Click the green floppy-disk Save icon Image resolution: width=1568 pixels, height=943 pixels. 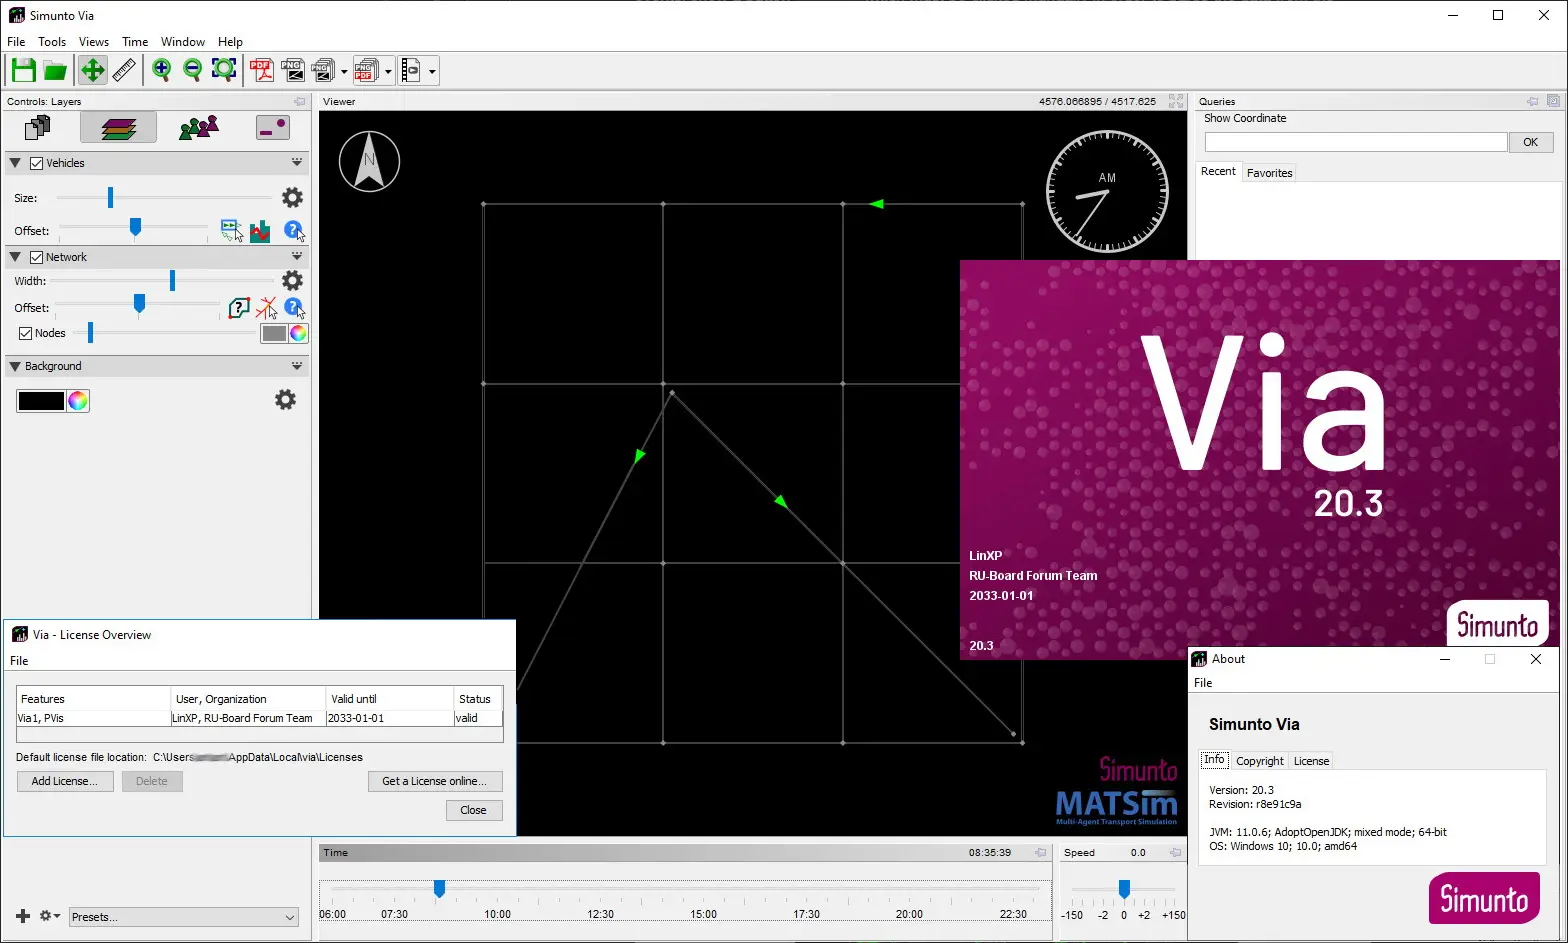pos(24,70)
